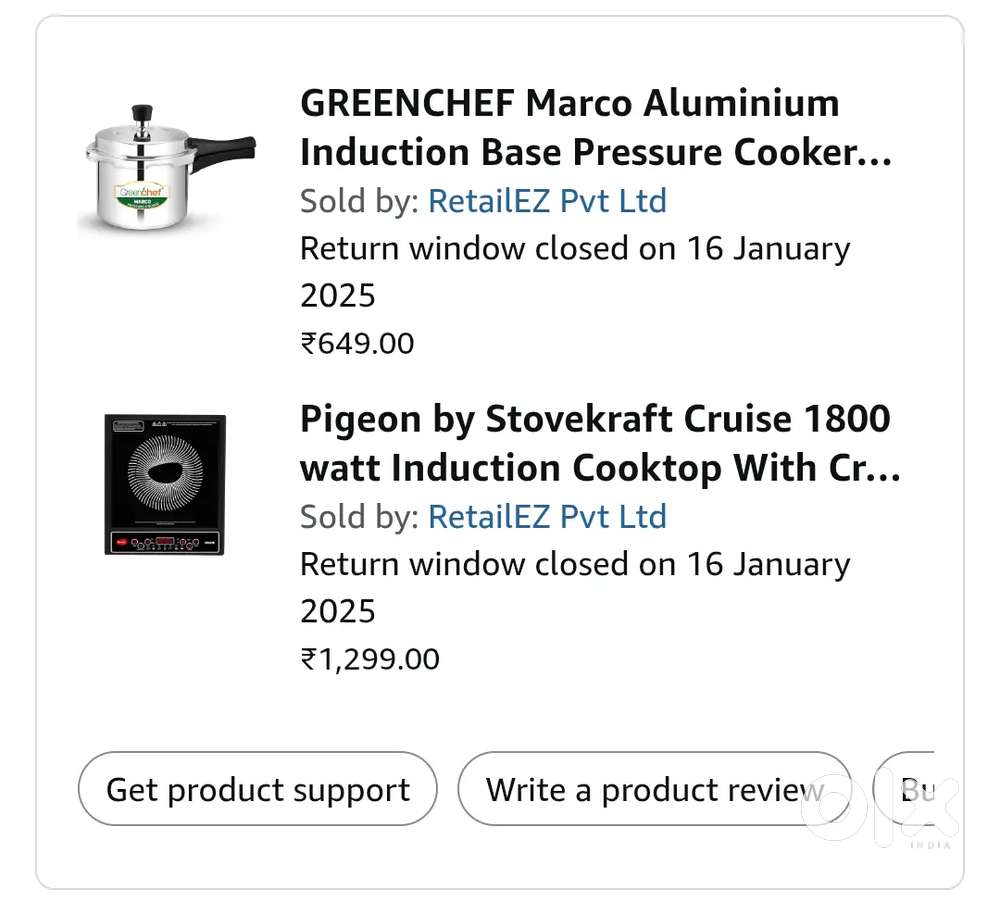
Task: Tap Write a product review button
Action: [x=655, y=789]
